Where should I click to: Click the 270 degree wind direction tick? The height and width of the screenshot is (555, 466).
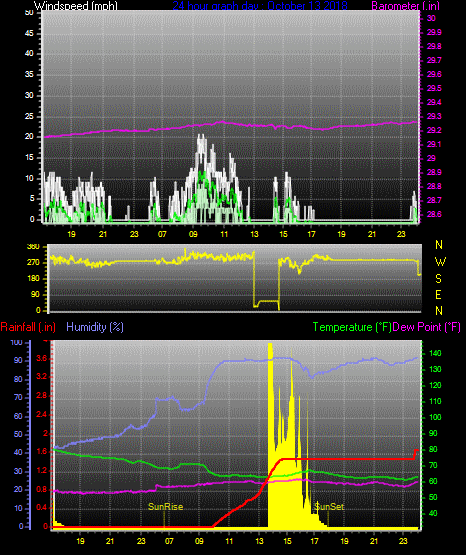point(33,263)
